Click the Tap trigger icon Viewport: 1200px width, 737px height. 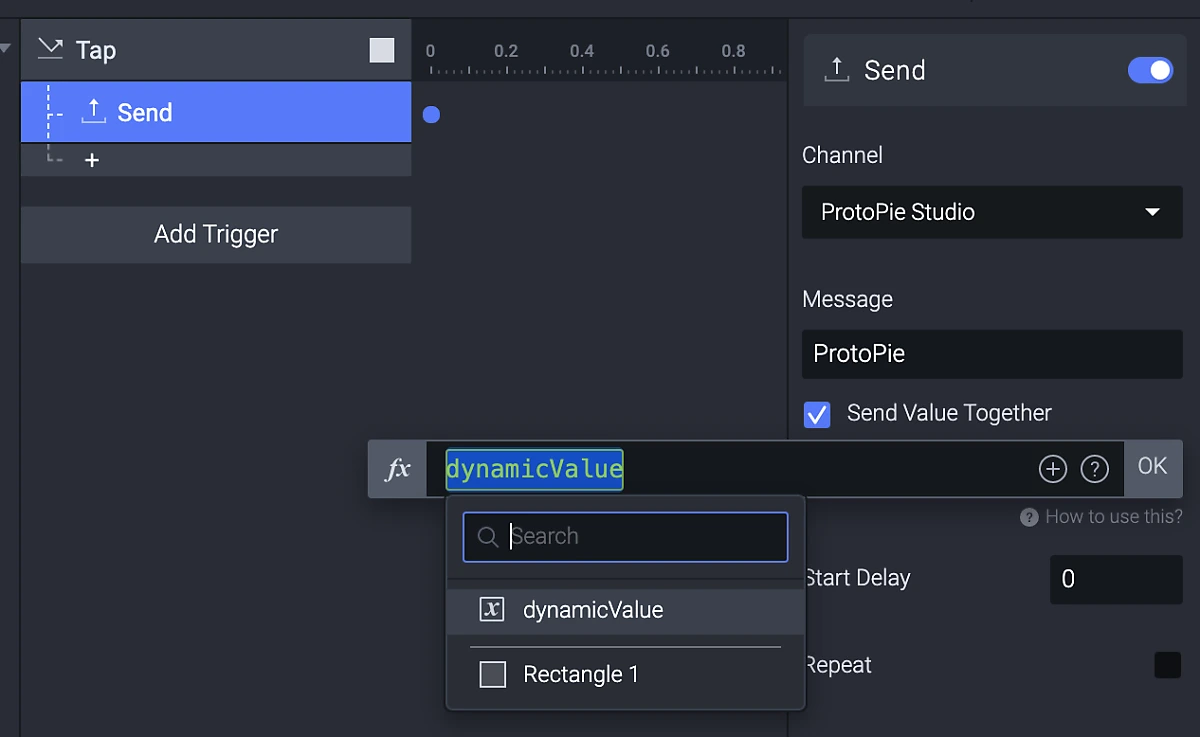tap(50, 48)
